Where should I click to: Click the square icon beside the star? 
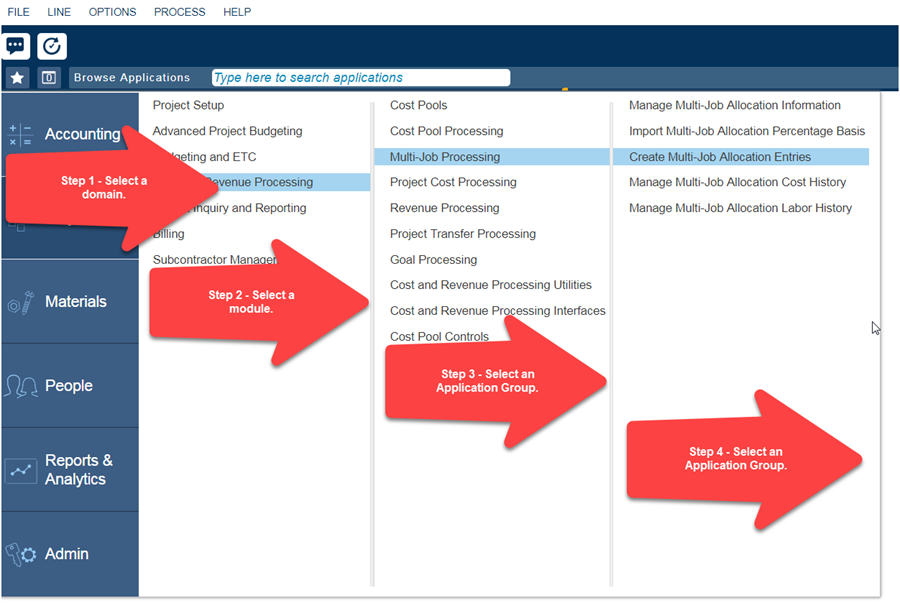tap(49, 77)
